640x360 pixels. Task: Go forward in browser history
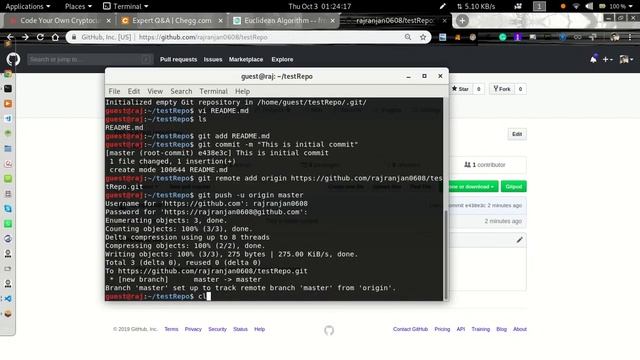(x=25, y=37)
